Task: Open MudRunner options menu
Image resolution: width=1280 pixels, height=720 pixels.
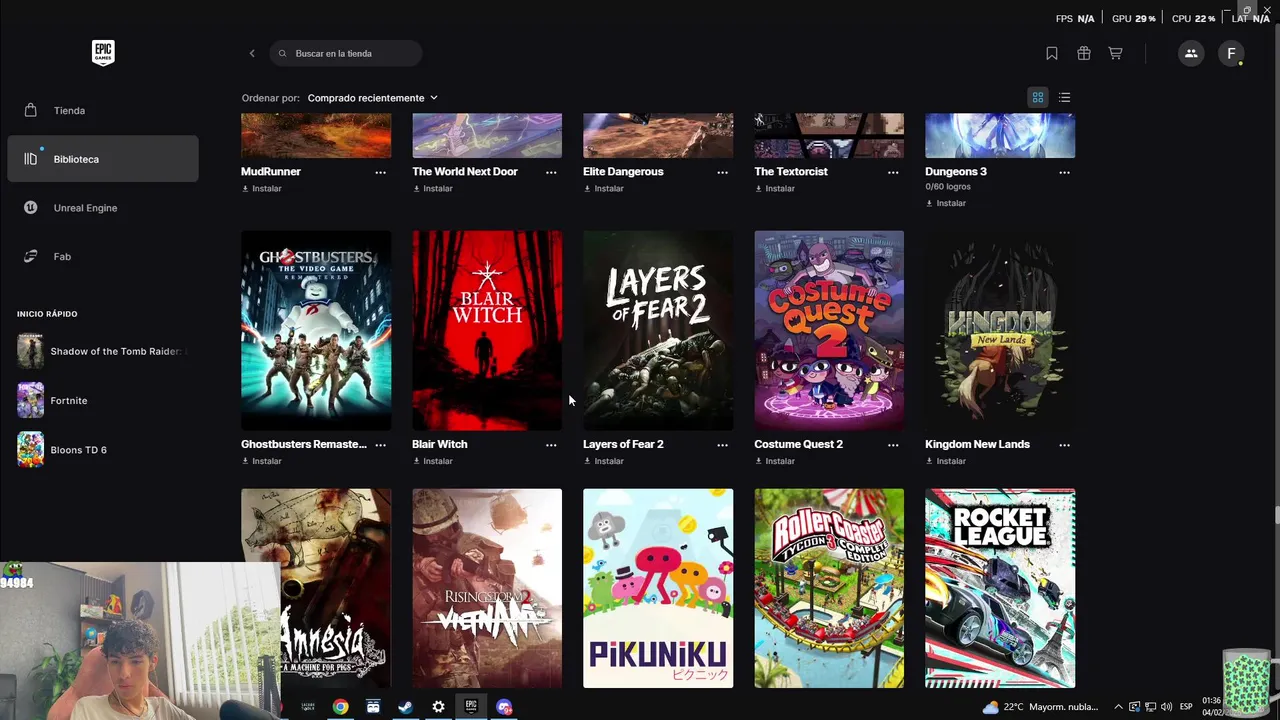Action: (380, 172)
